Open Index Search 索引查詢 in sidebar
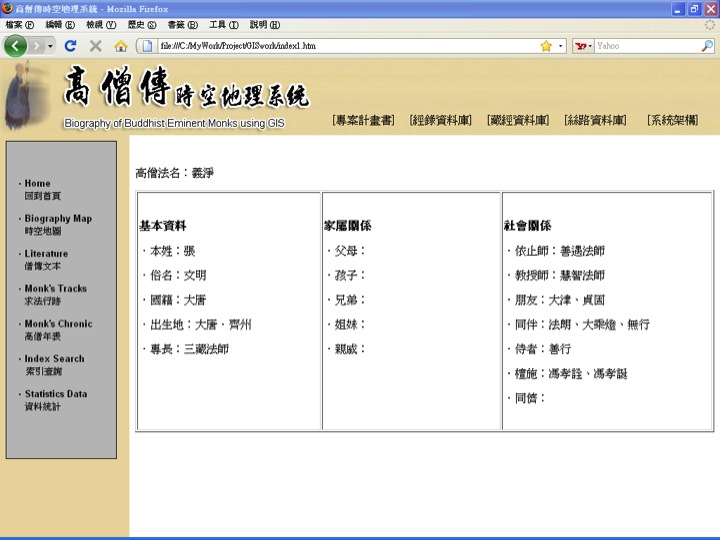Viewport: 720px width, 540px height. pos(54,365)
